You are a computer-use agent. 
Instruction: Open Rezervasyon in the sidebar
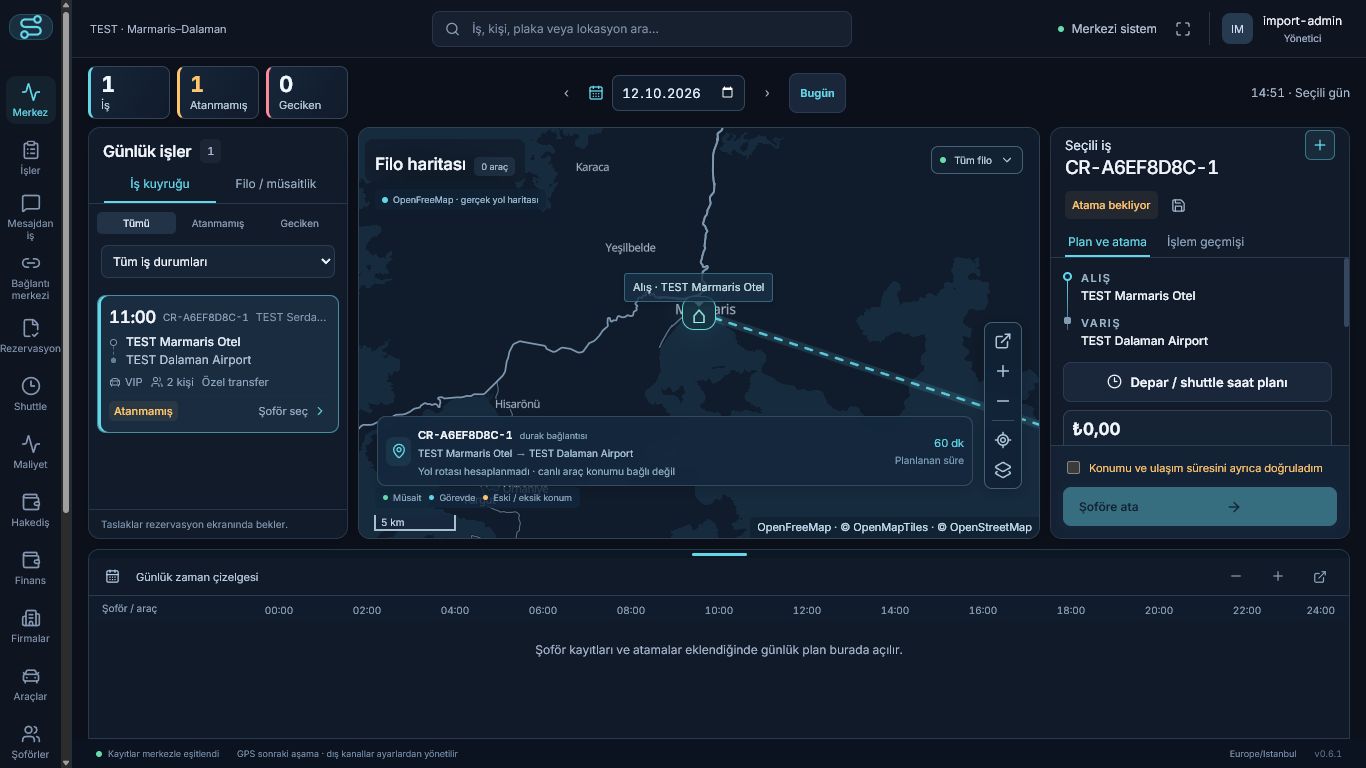pyautogui.click(x=31, y=336)
